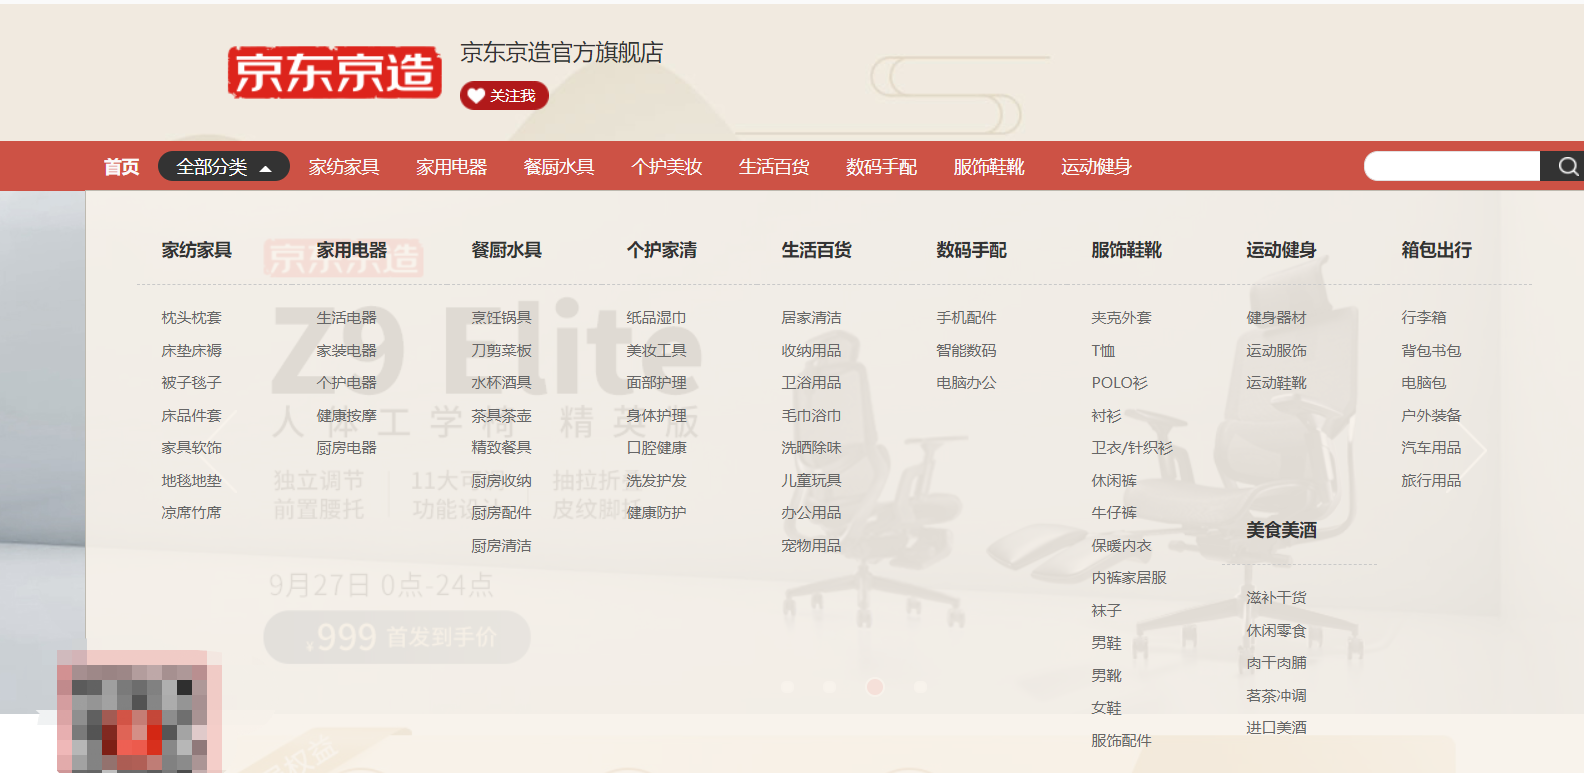
Task: Choose the 厨房电器 subcategory
Action: click(x=347, y=448)
